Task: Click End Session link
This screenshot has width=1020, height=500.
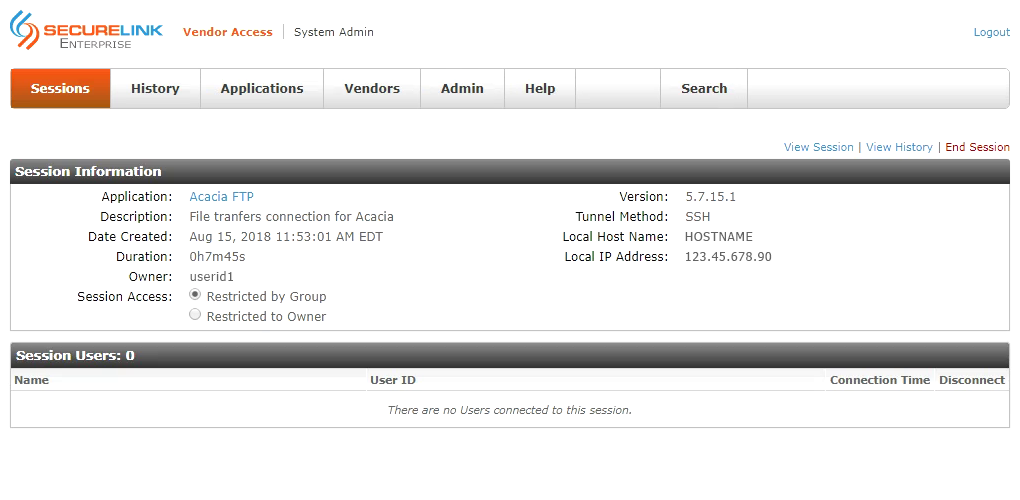Action: tap(977, 147)
